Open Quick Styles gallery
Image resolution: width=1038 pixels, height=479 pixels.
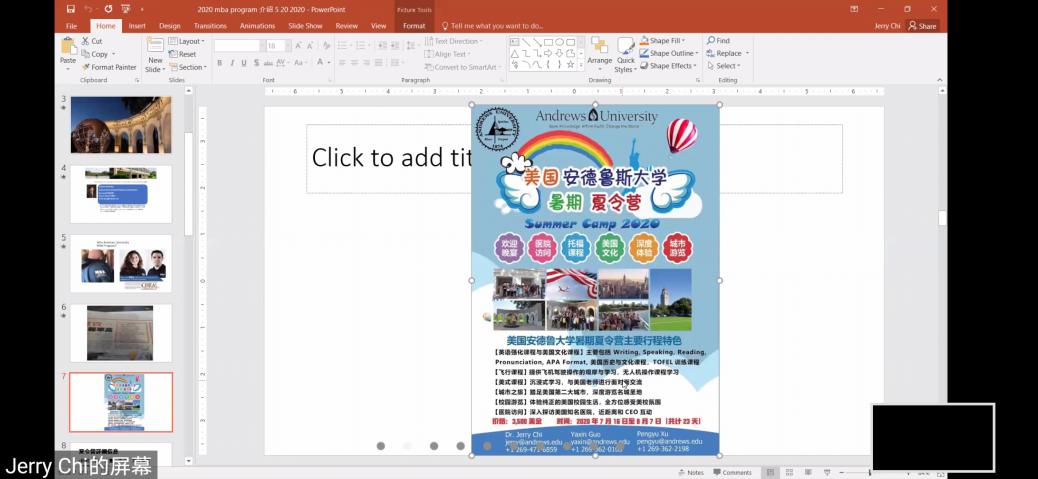click(625, 54)
